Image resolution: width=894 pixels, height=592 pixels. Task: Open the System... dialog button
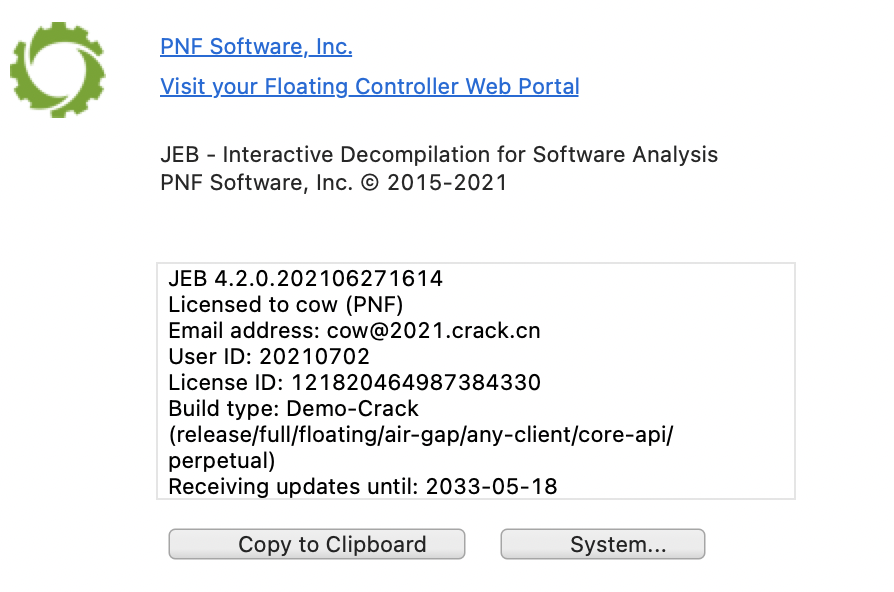[603, 544]
